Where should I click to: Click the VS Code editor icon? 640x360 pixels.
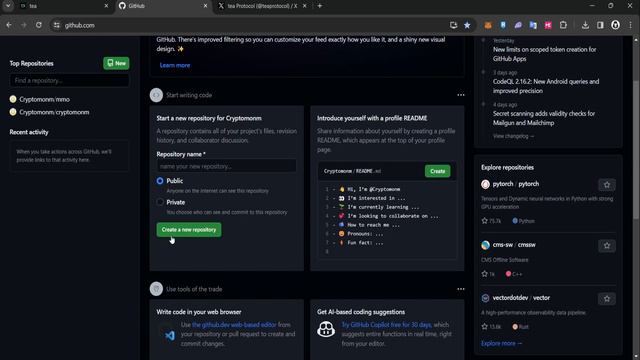pos(170,335)
